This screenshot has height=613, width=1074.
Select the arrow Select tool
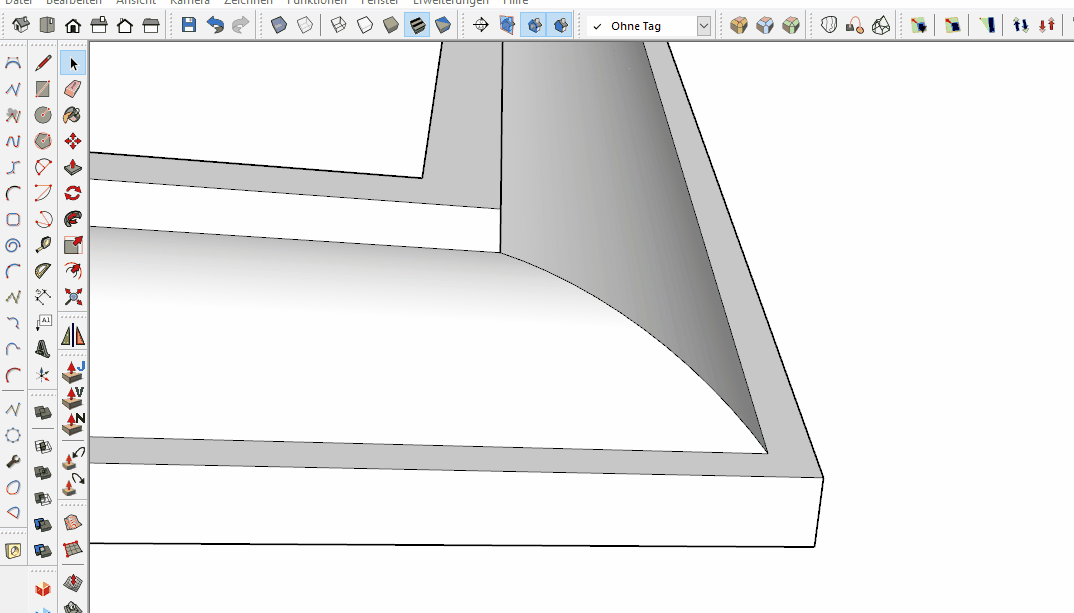(x=73, y=64)
